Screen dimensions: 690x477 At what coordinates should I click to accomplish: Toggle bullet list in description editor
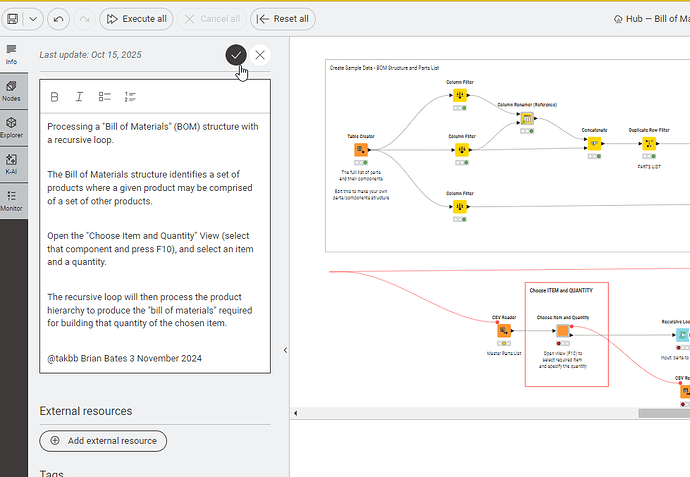104,97
